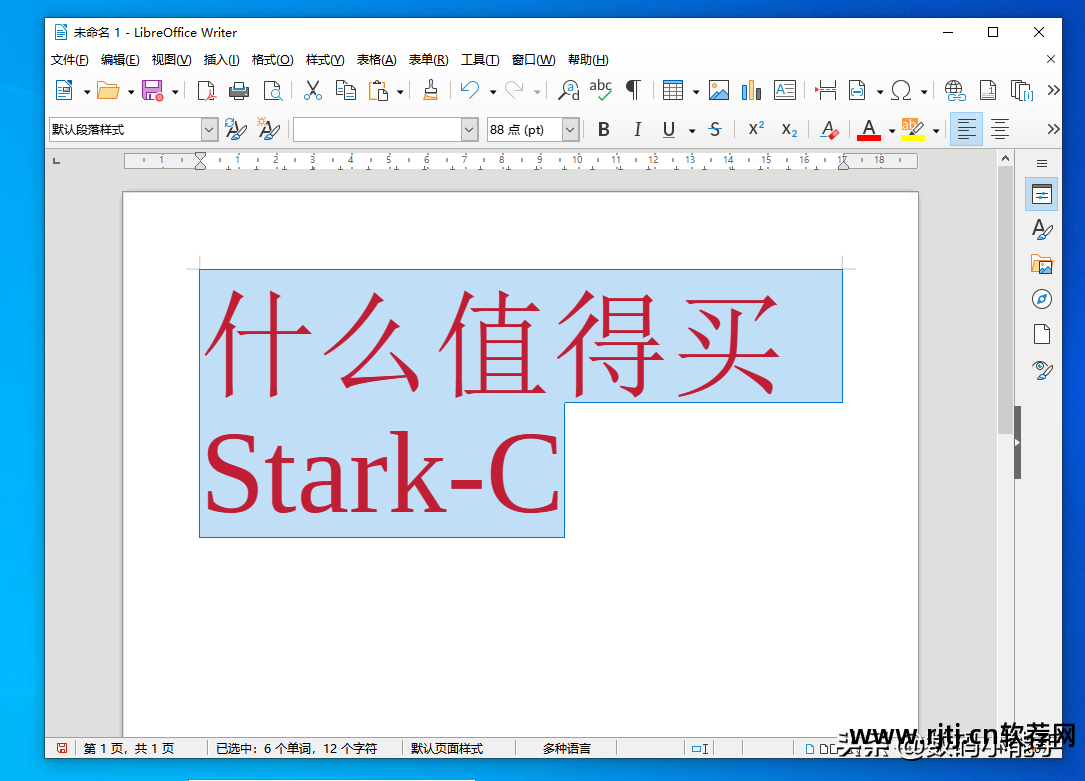Insert a hyperlink globe icon
Image resolution: width=1085 pixels, height=781 pixels.
[955, 91]
